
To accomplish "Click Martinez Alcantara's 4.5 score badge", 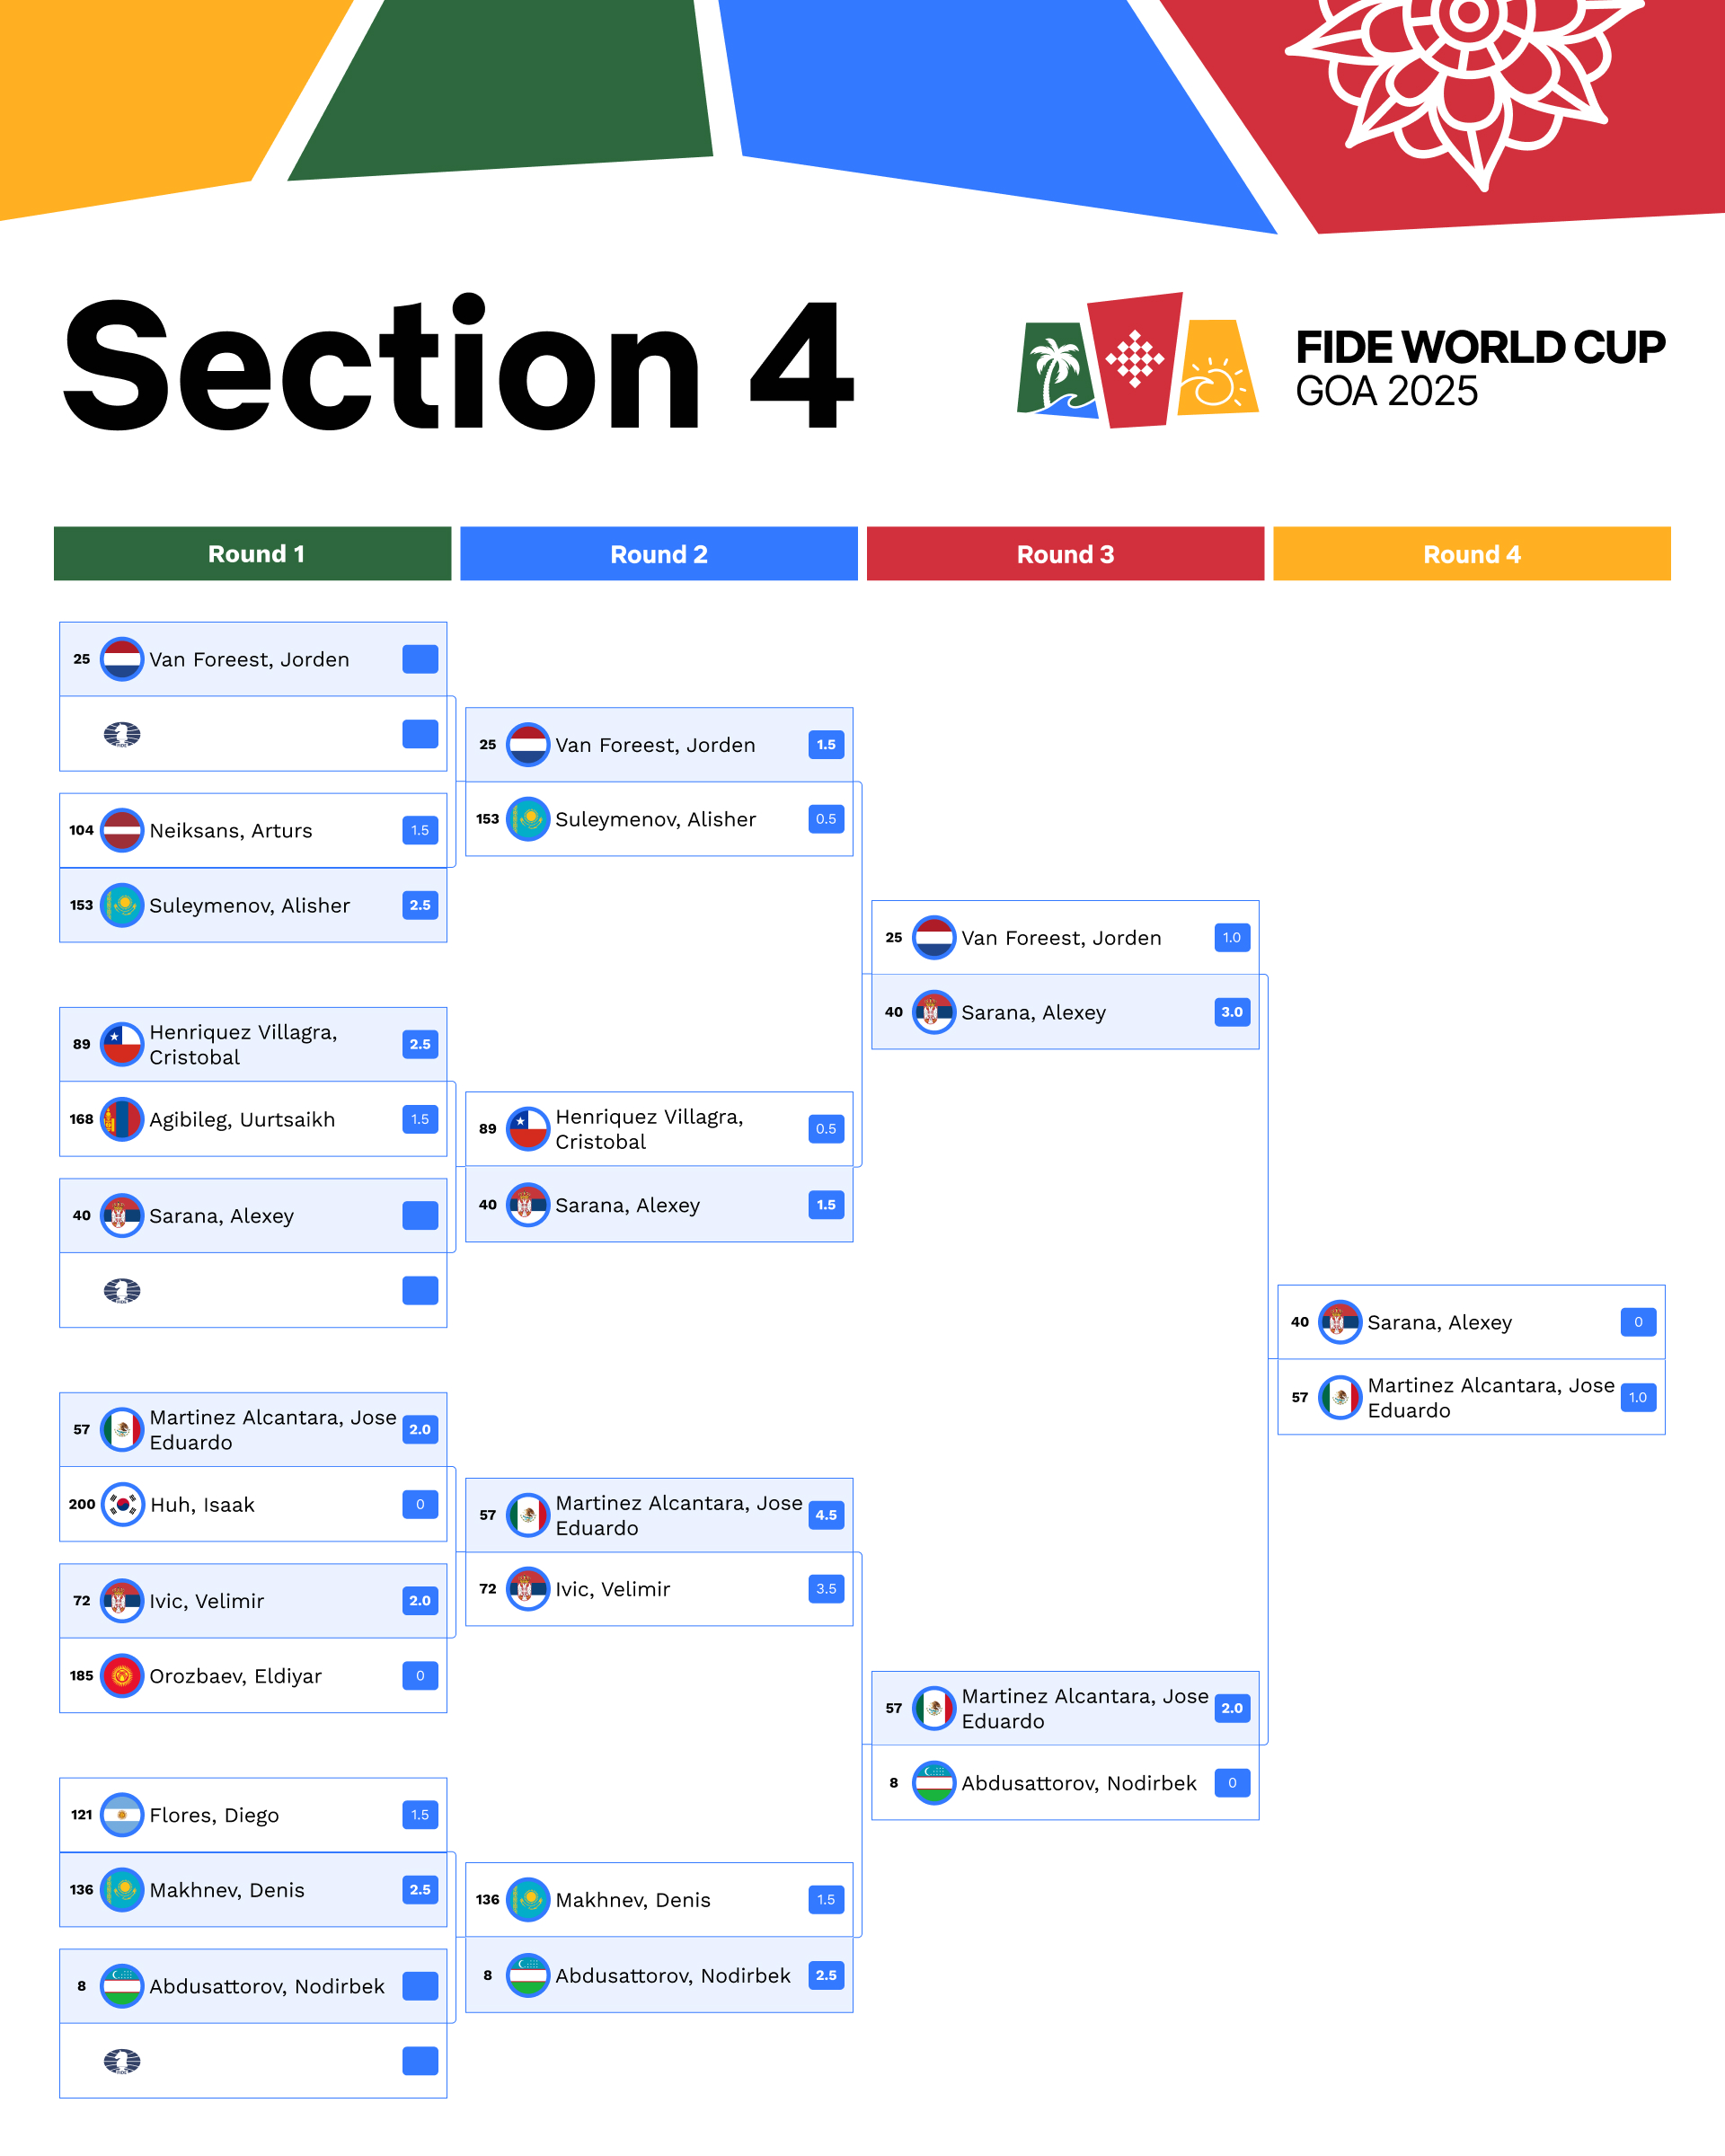I will click(826, 1515).
